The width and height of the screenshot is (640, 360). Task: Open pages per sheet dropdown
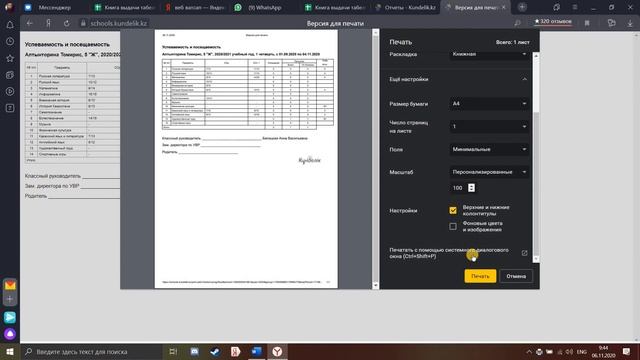point(489,127)
